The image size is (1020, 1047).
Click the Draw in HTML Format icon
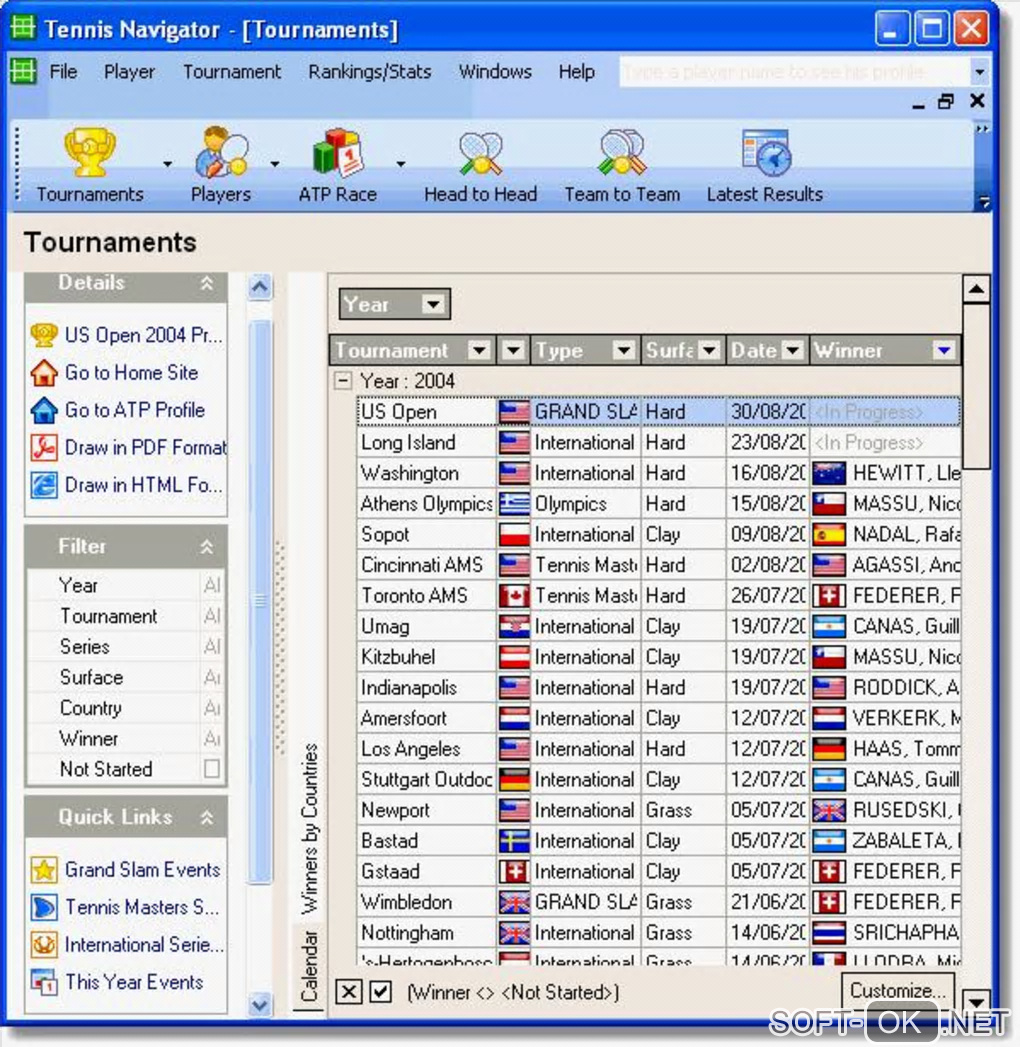[x=43, y=485]
